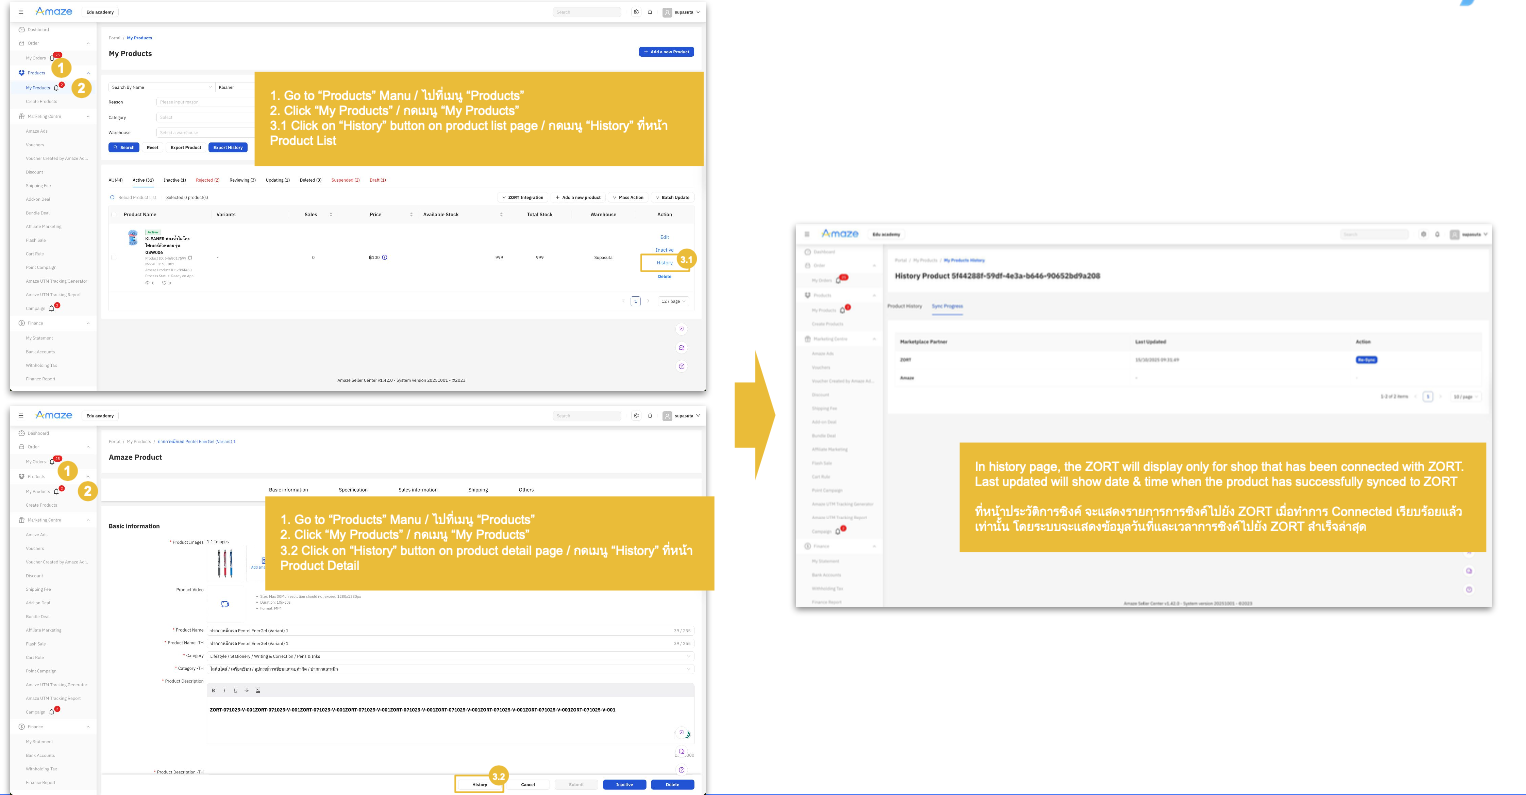The height and width of the screenshot is (795, 1526).
Task: Click the Export History button
Action: [x=228, y=147]
